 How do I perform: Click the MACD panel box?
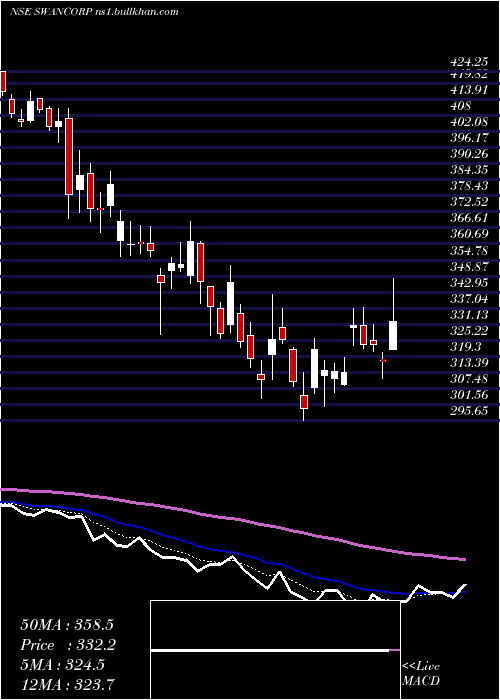pos(275,650)
